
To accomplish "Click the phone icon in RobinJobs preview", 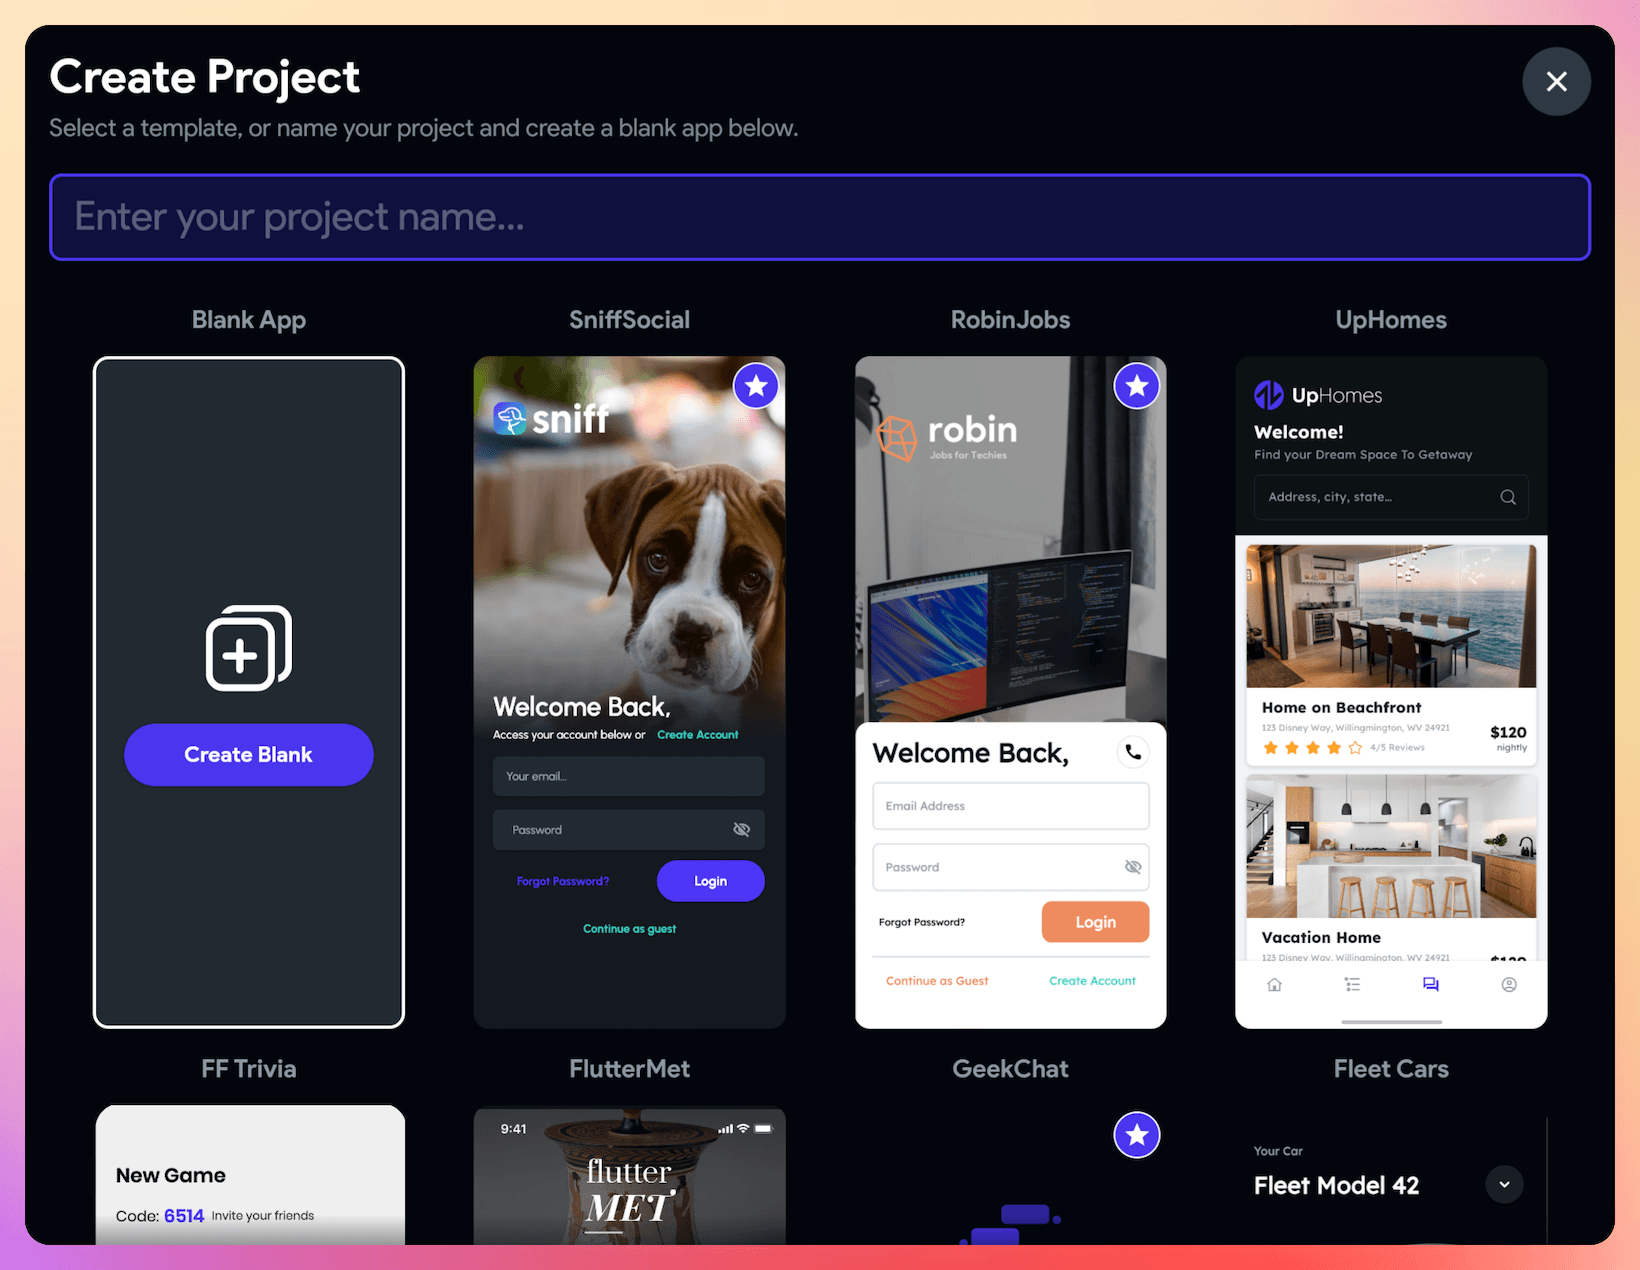I will pyautogui.click(x=1133, y=752).
